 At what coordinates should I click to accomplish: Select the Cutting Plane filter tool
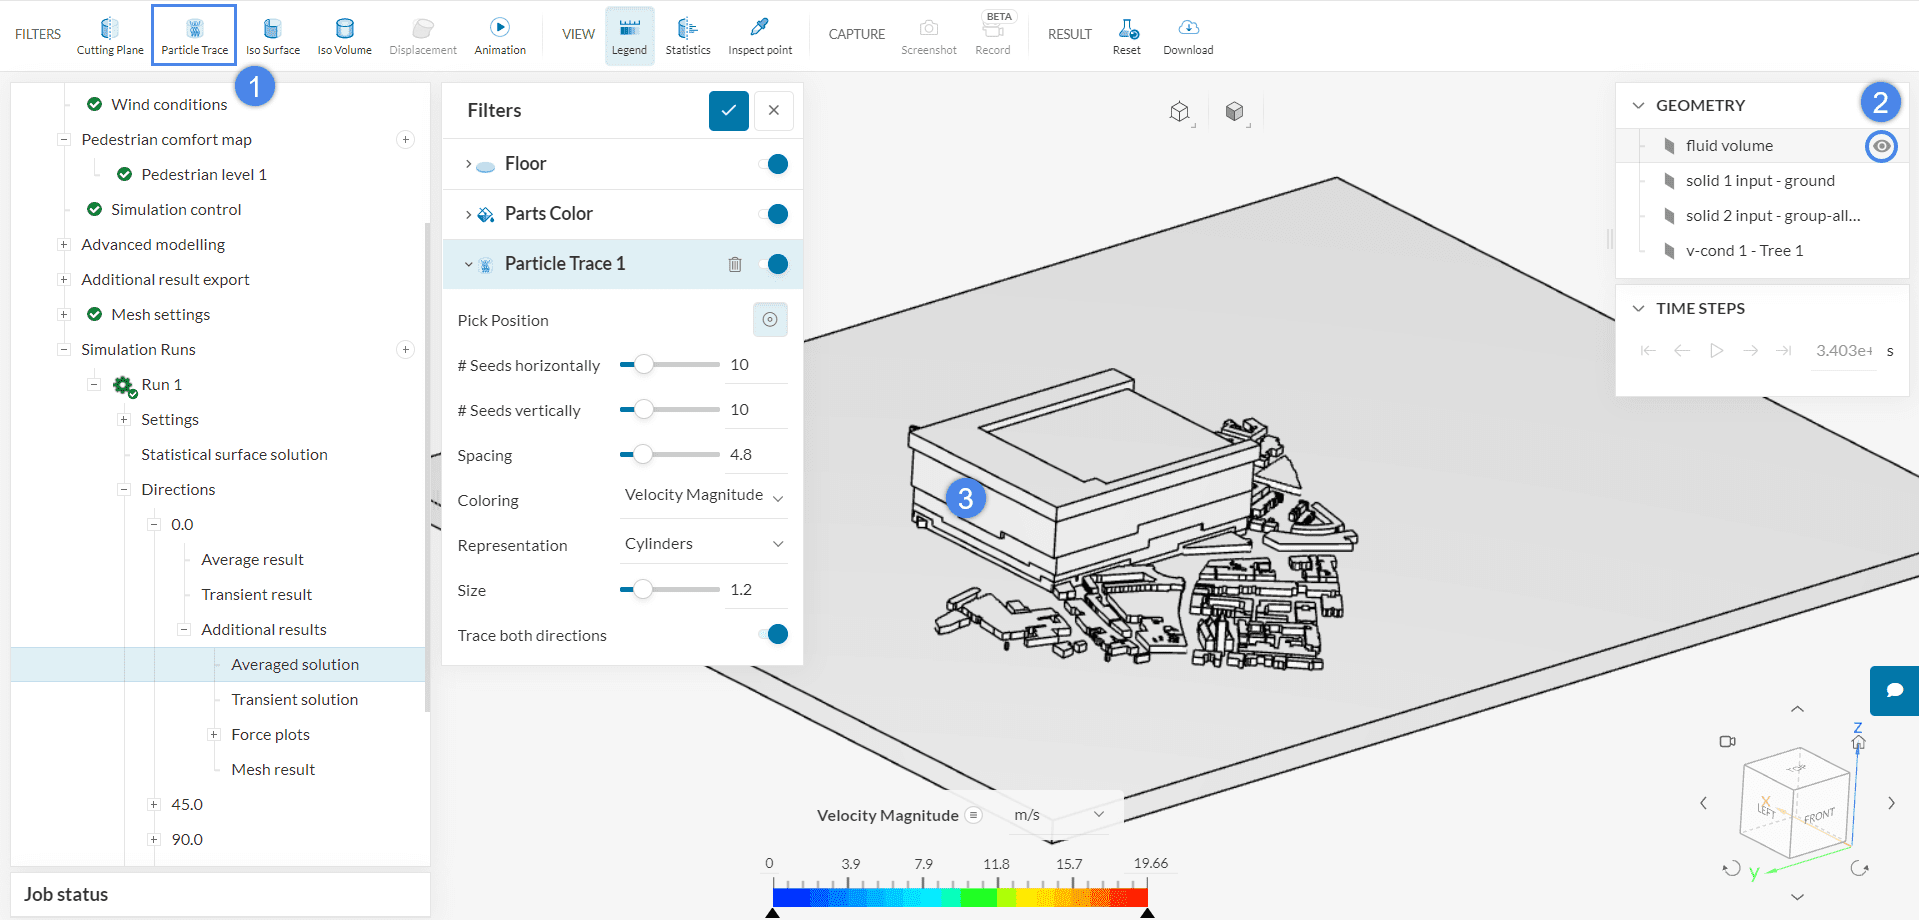pos(110,35)
